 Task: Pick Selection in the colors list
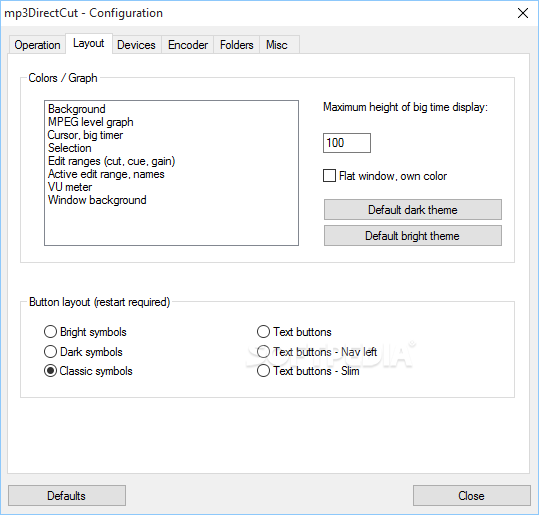171,148
